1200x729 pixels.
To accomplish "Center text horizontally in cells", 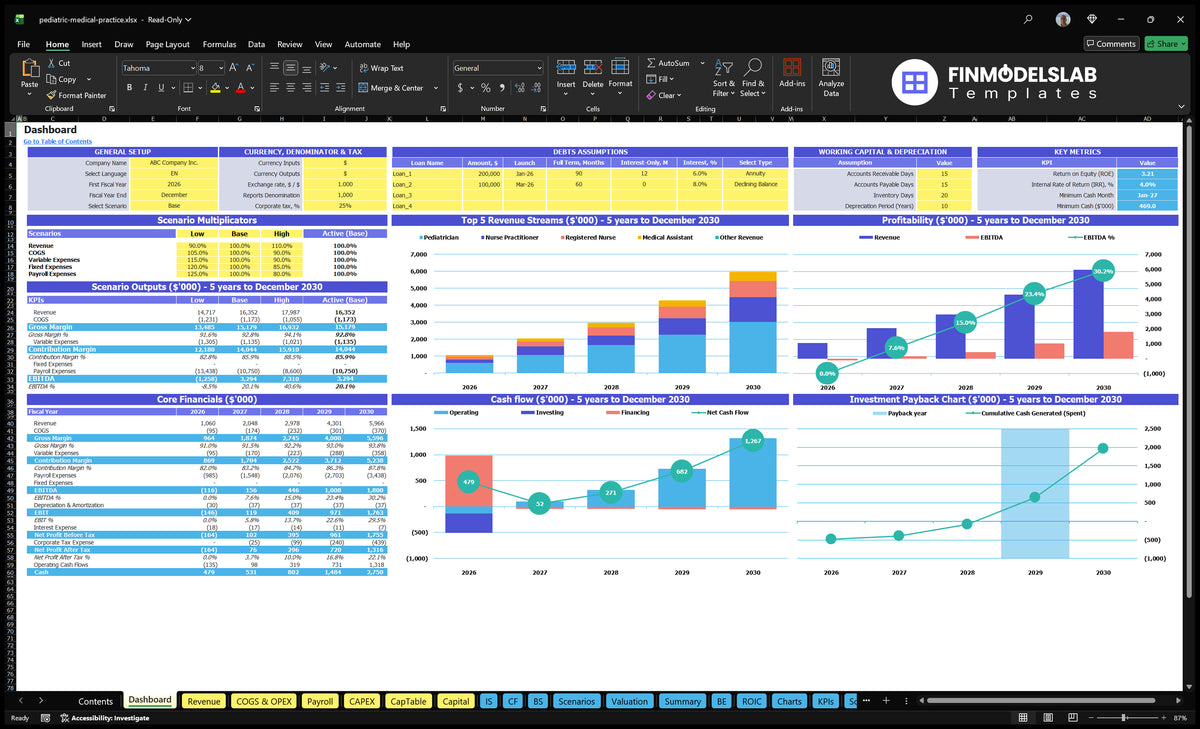I will click(x=289, y=87).
